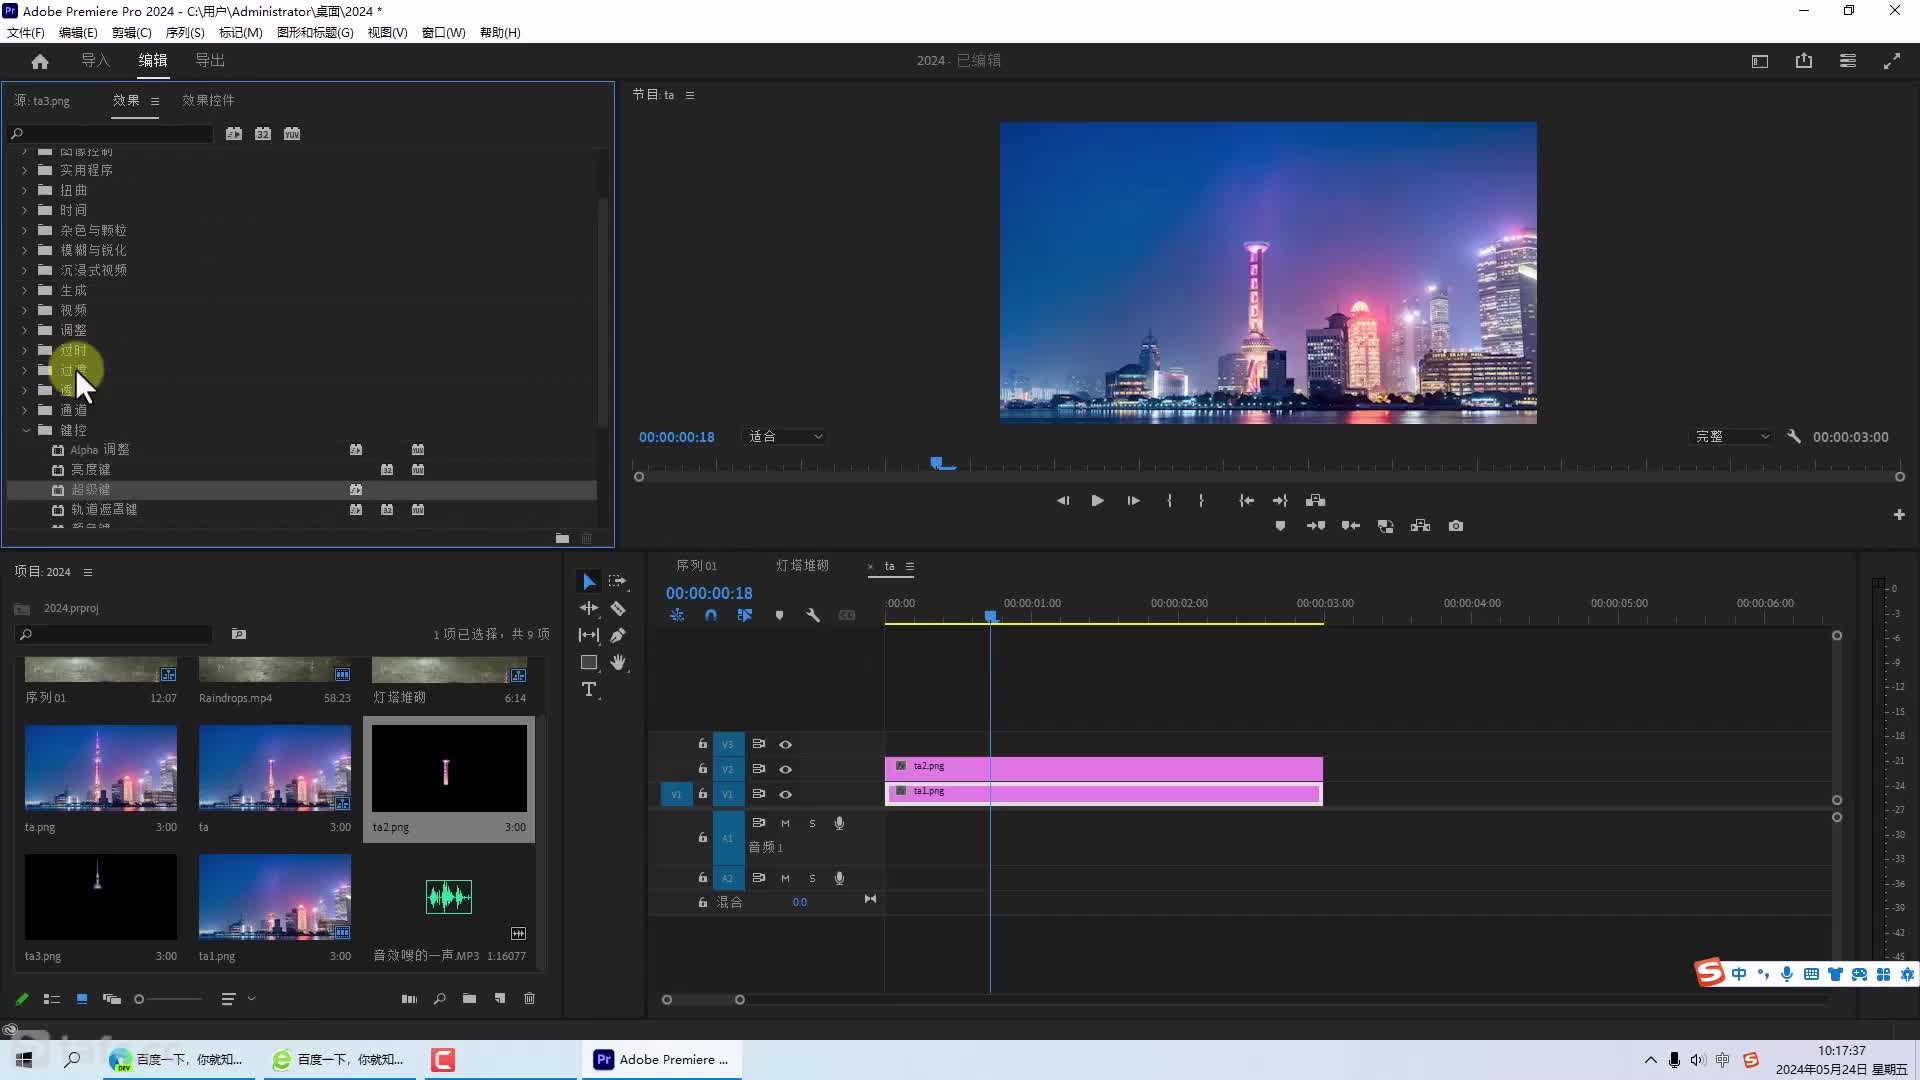Add marker in program monitor

click(x=1280, y=526)
